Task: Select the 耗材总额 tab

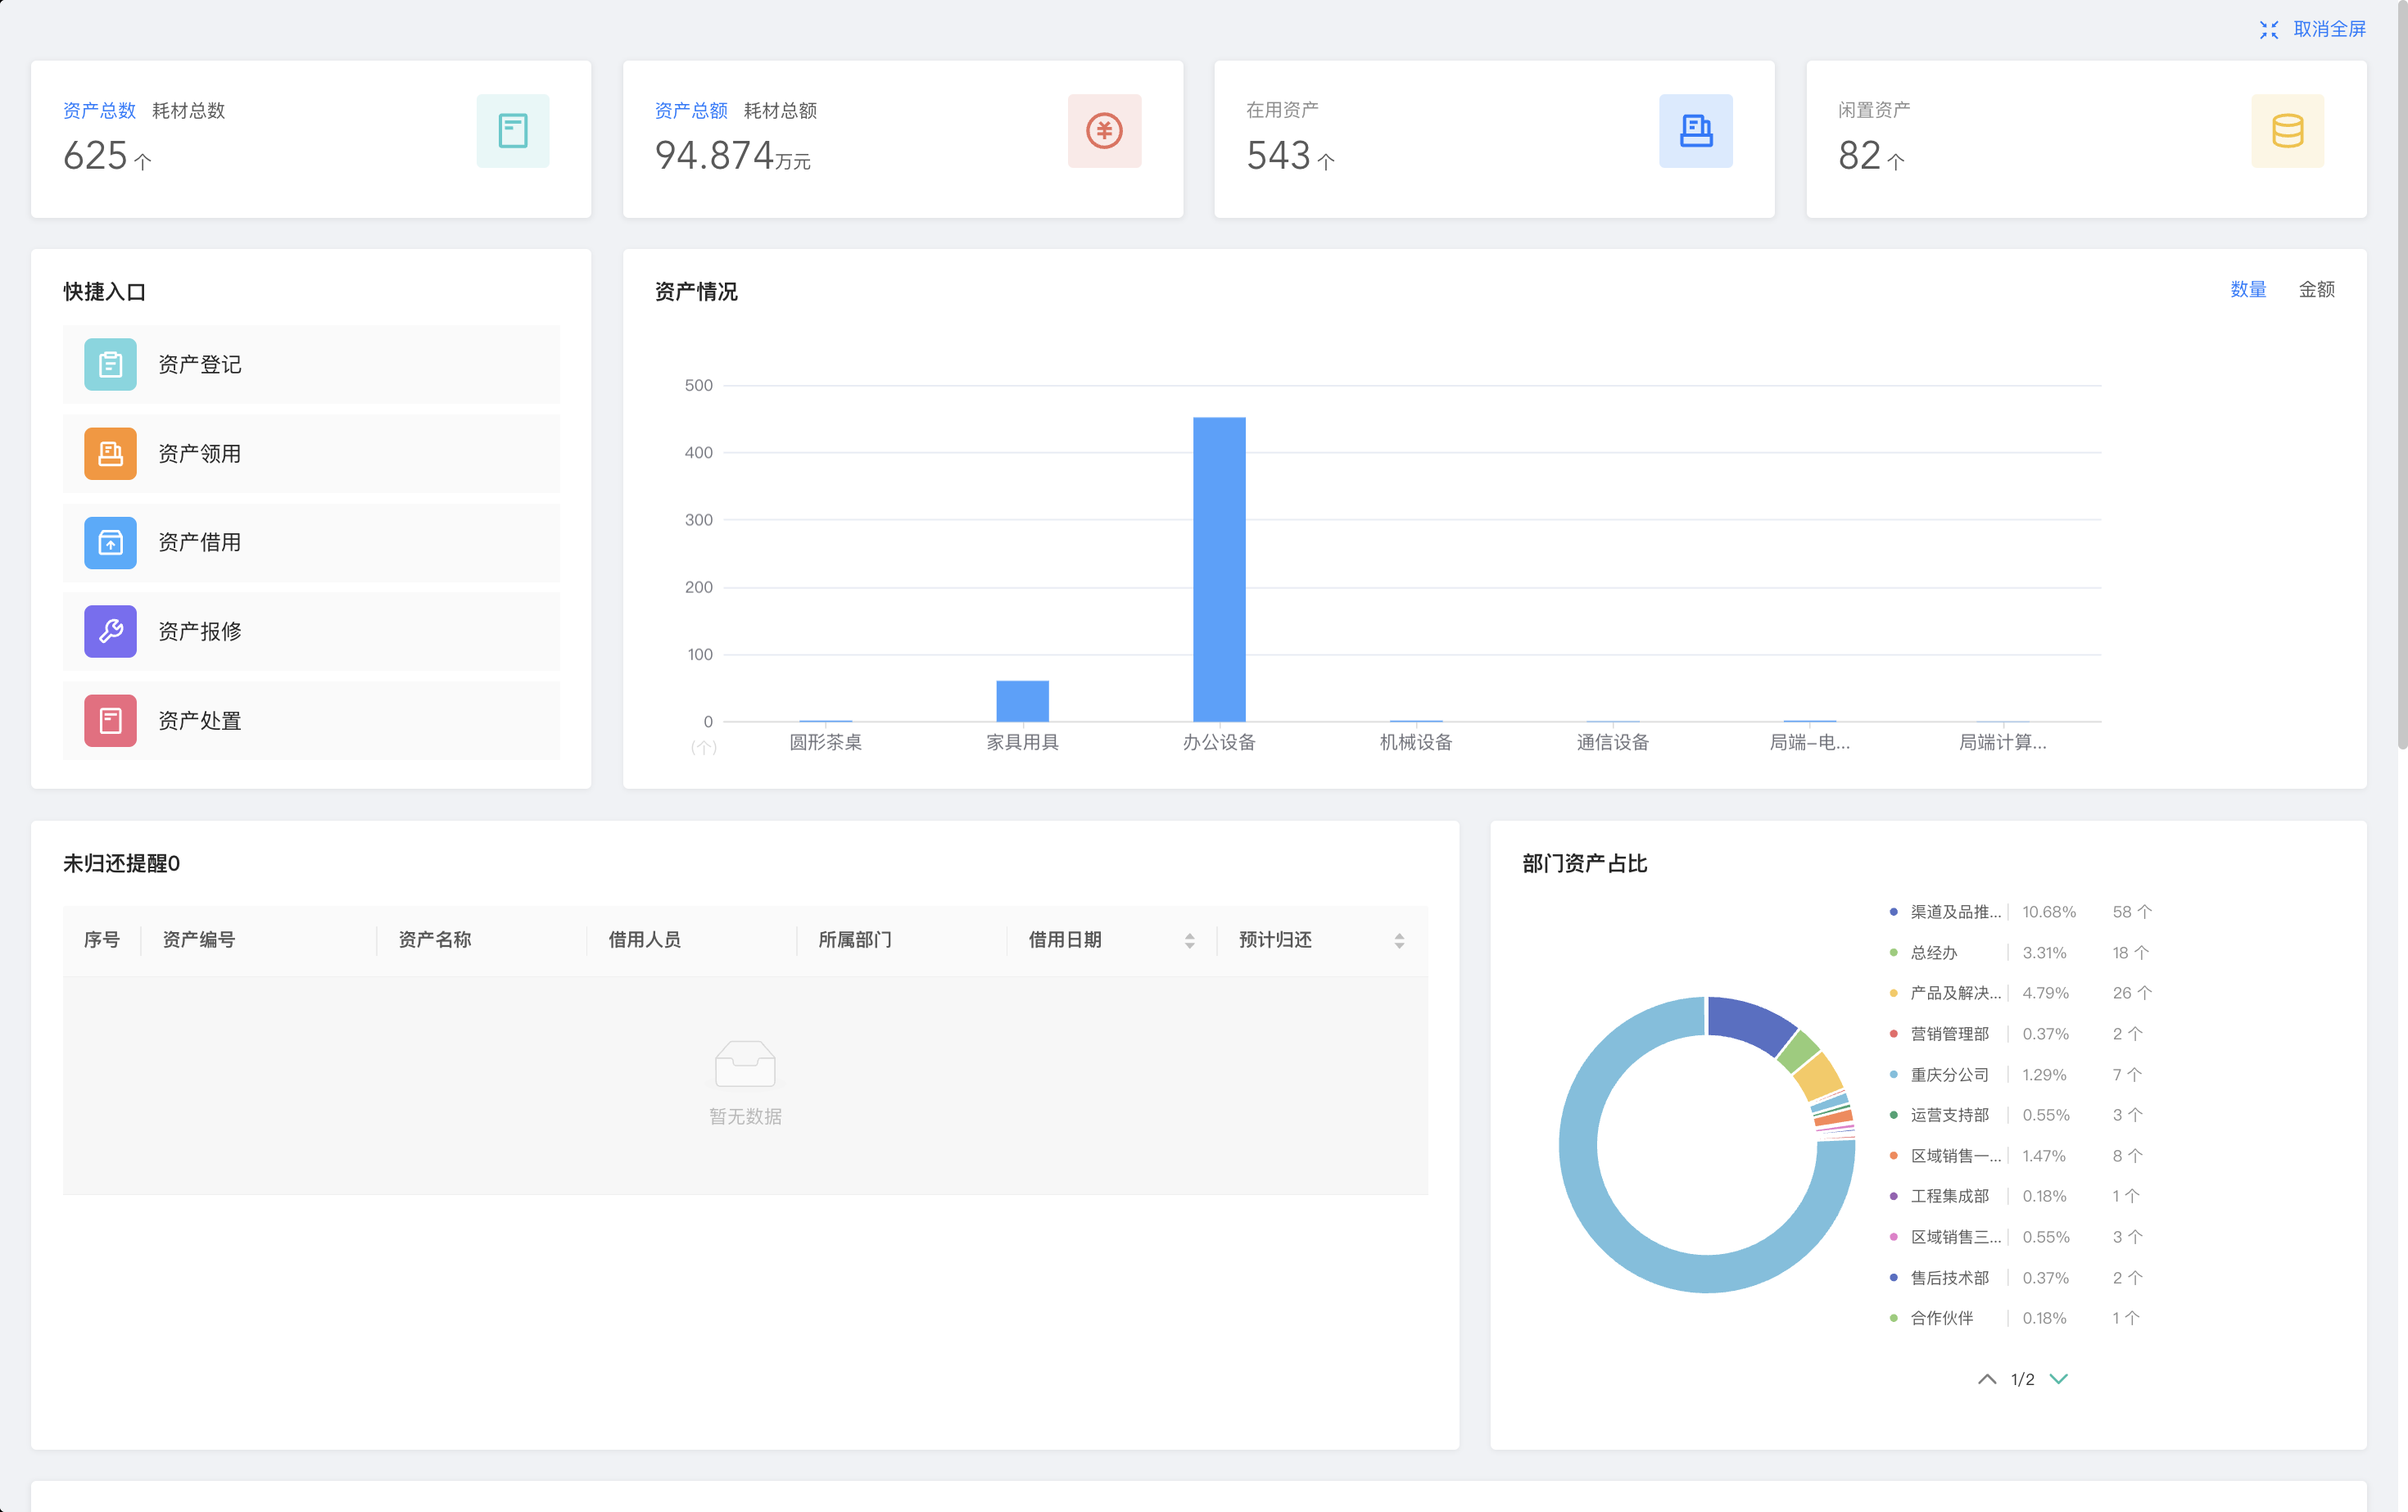Action: tap(780, 111)
